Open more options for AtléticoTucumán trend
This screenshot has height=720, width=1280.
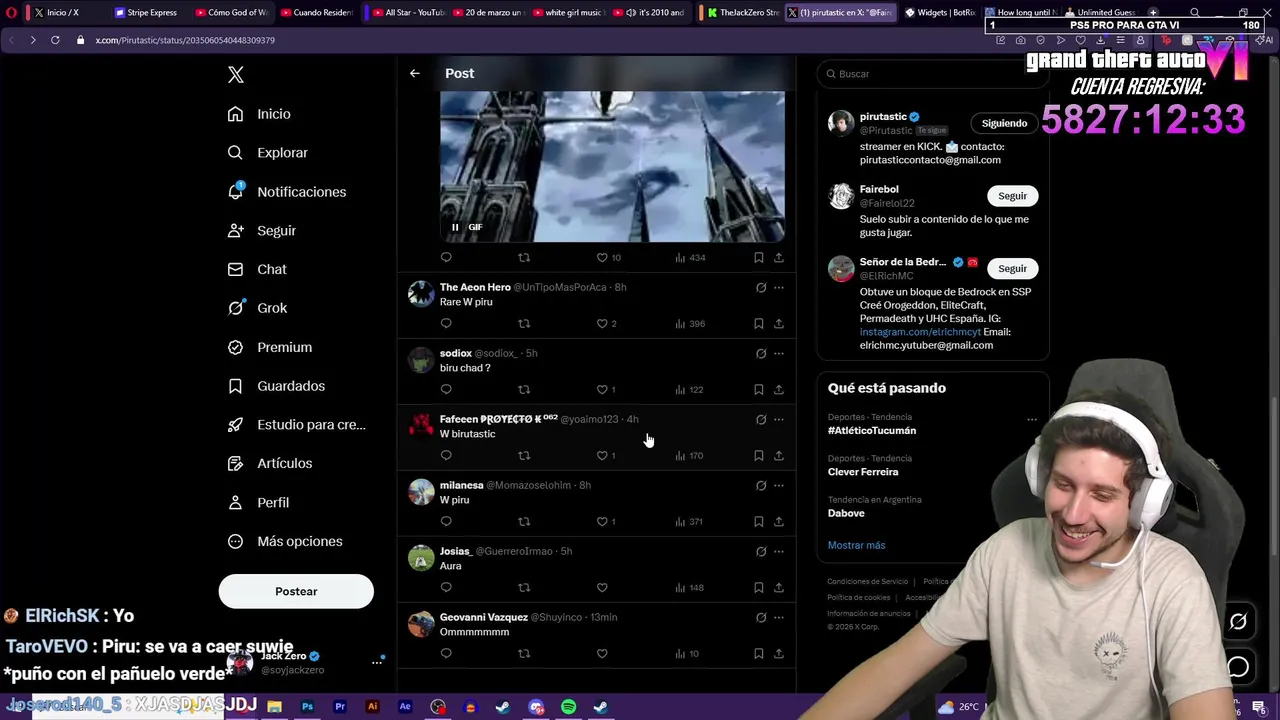pos(1031,419)
